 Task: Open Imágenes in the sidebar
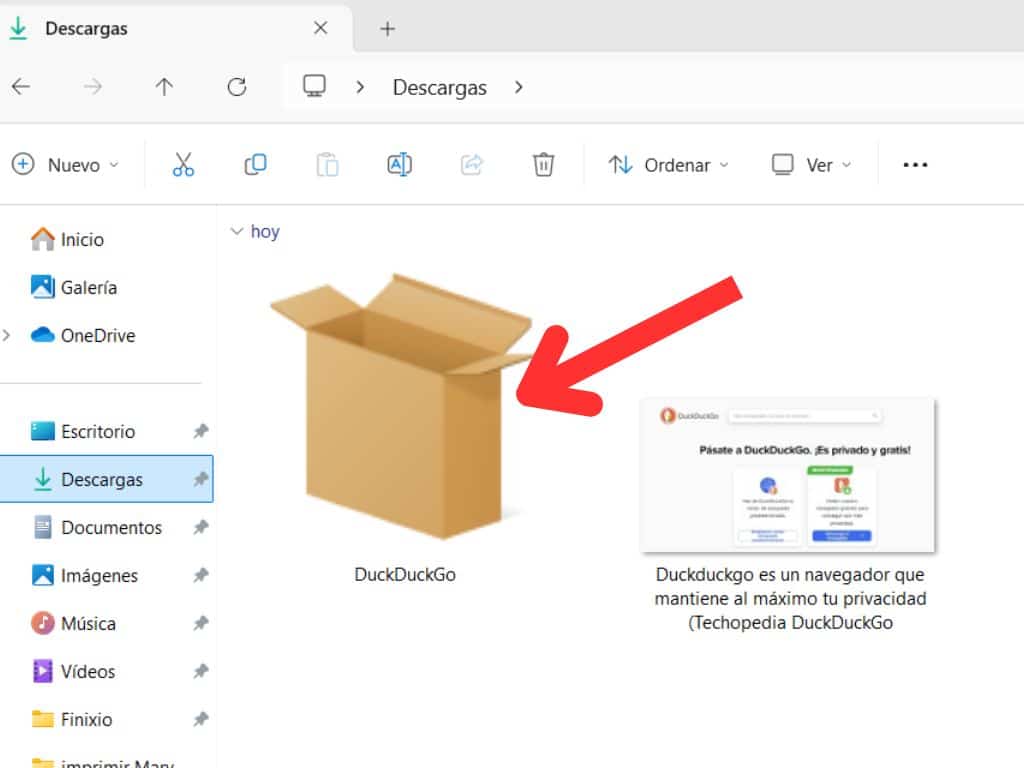pos(85,575)
